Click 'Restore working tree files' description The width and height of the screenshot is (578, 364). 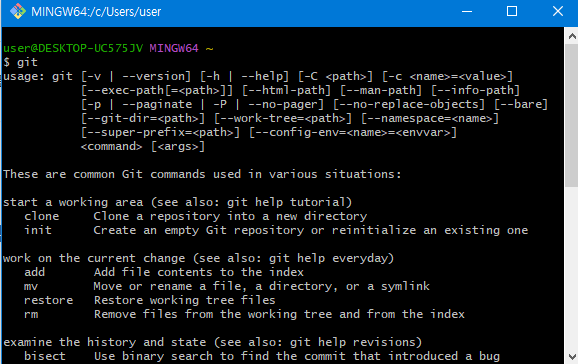pyautogui.click(x=185, y=301)
